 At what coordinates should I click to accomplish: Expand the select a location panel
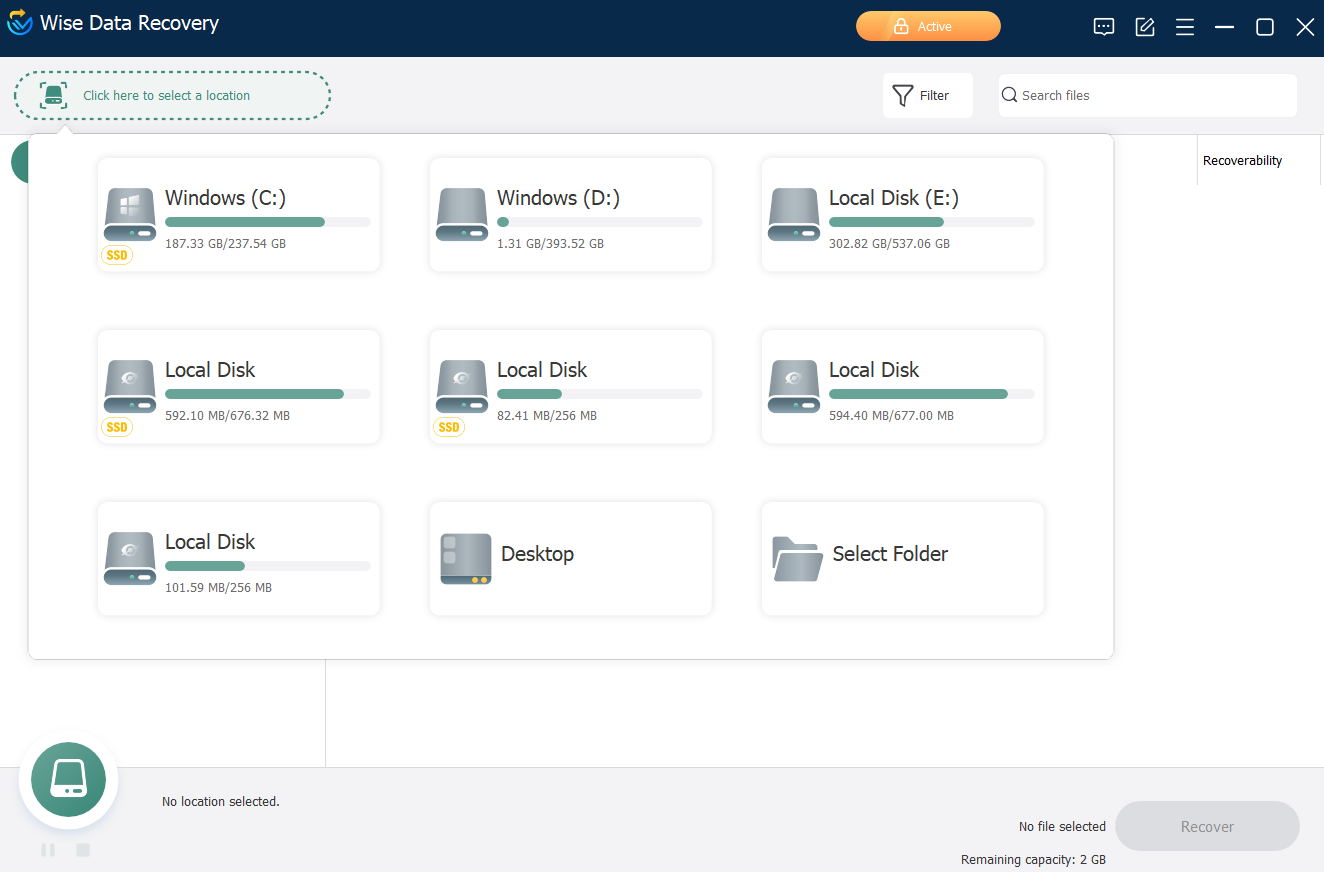[172, 94]
